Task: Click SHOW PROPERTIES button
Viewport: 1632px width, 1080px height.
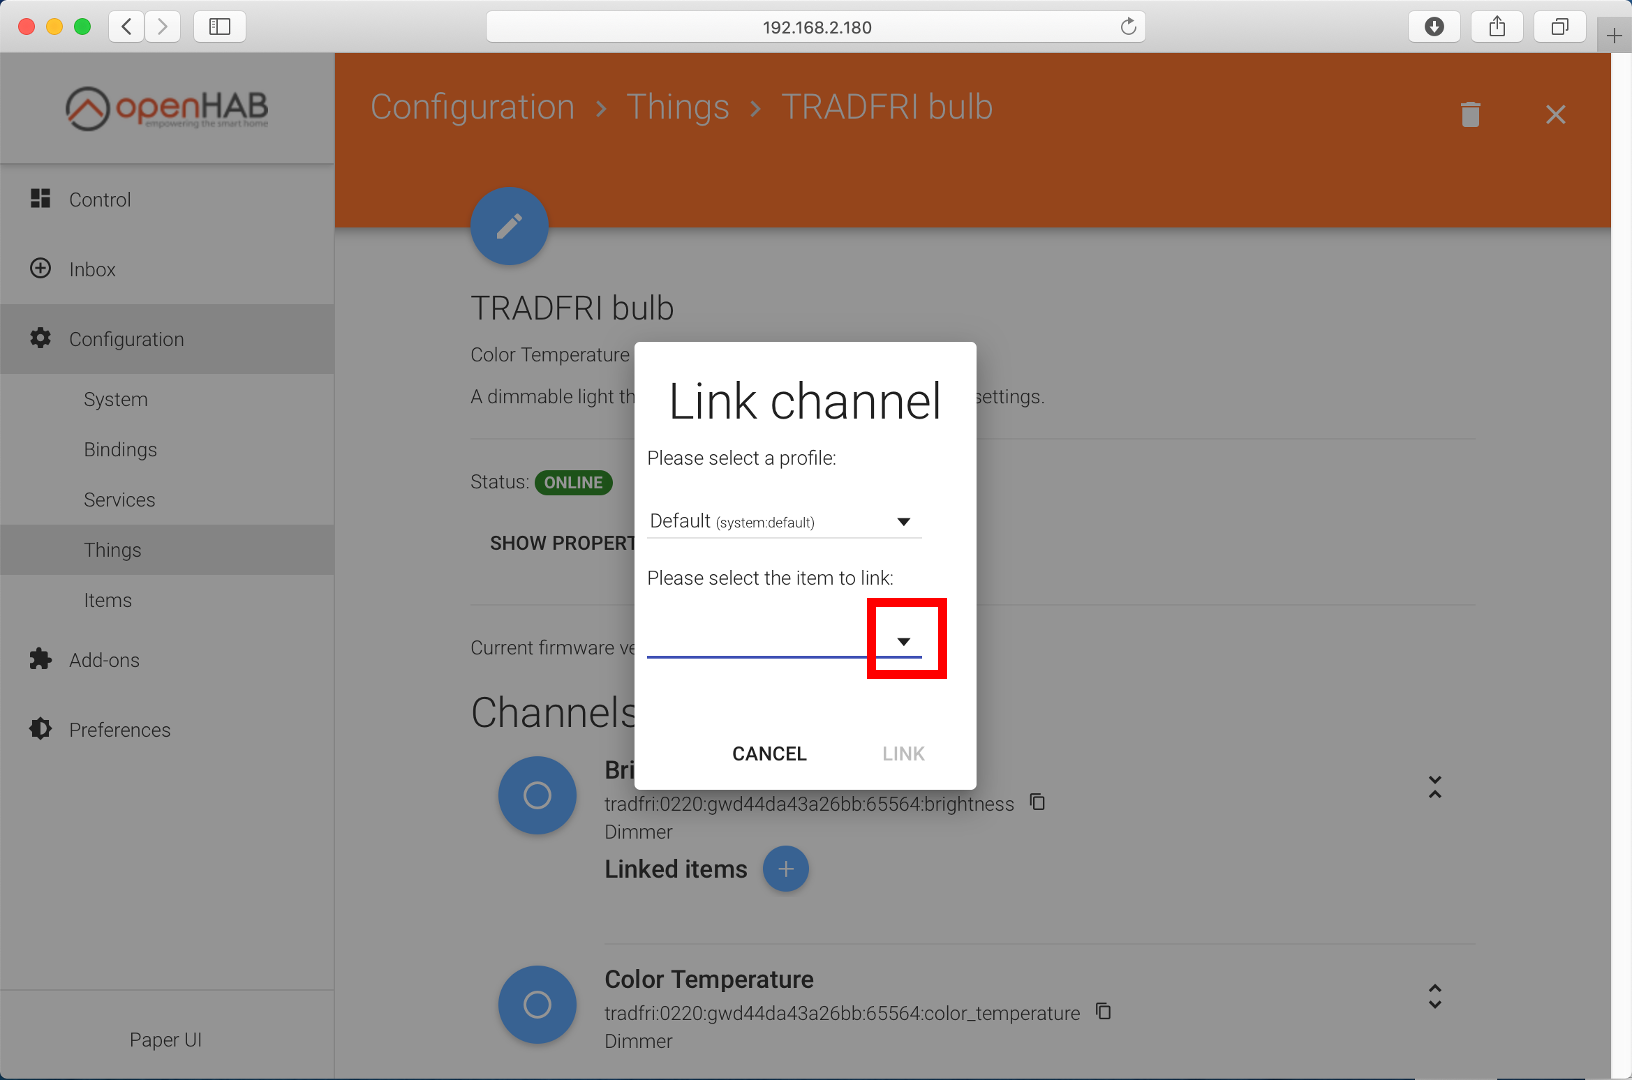Action: [x=563, y=543]
